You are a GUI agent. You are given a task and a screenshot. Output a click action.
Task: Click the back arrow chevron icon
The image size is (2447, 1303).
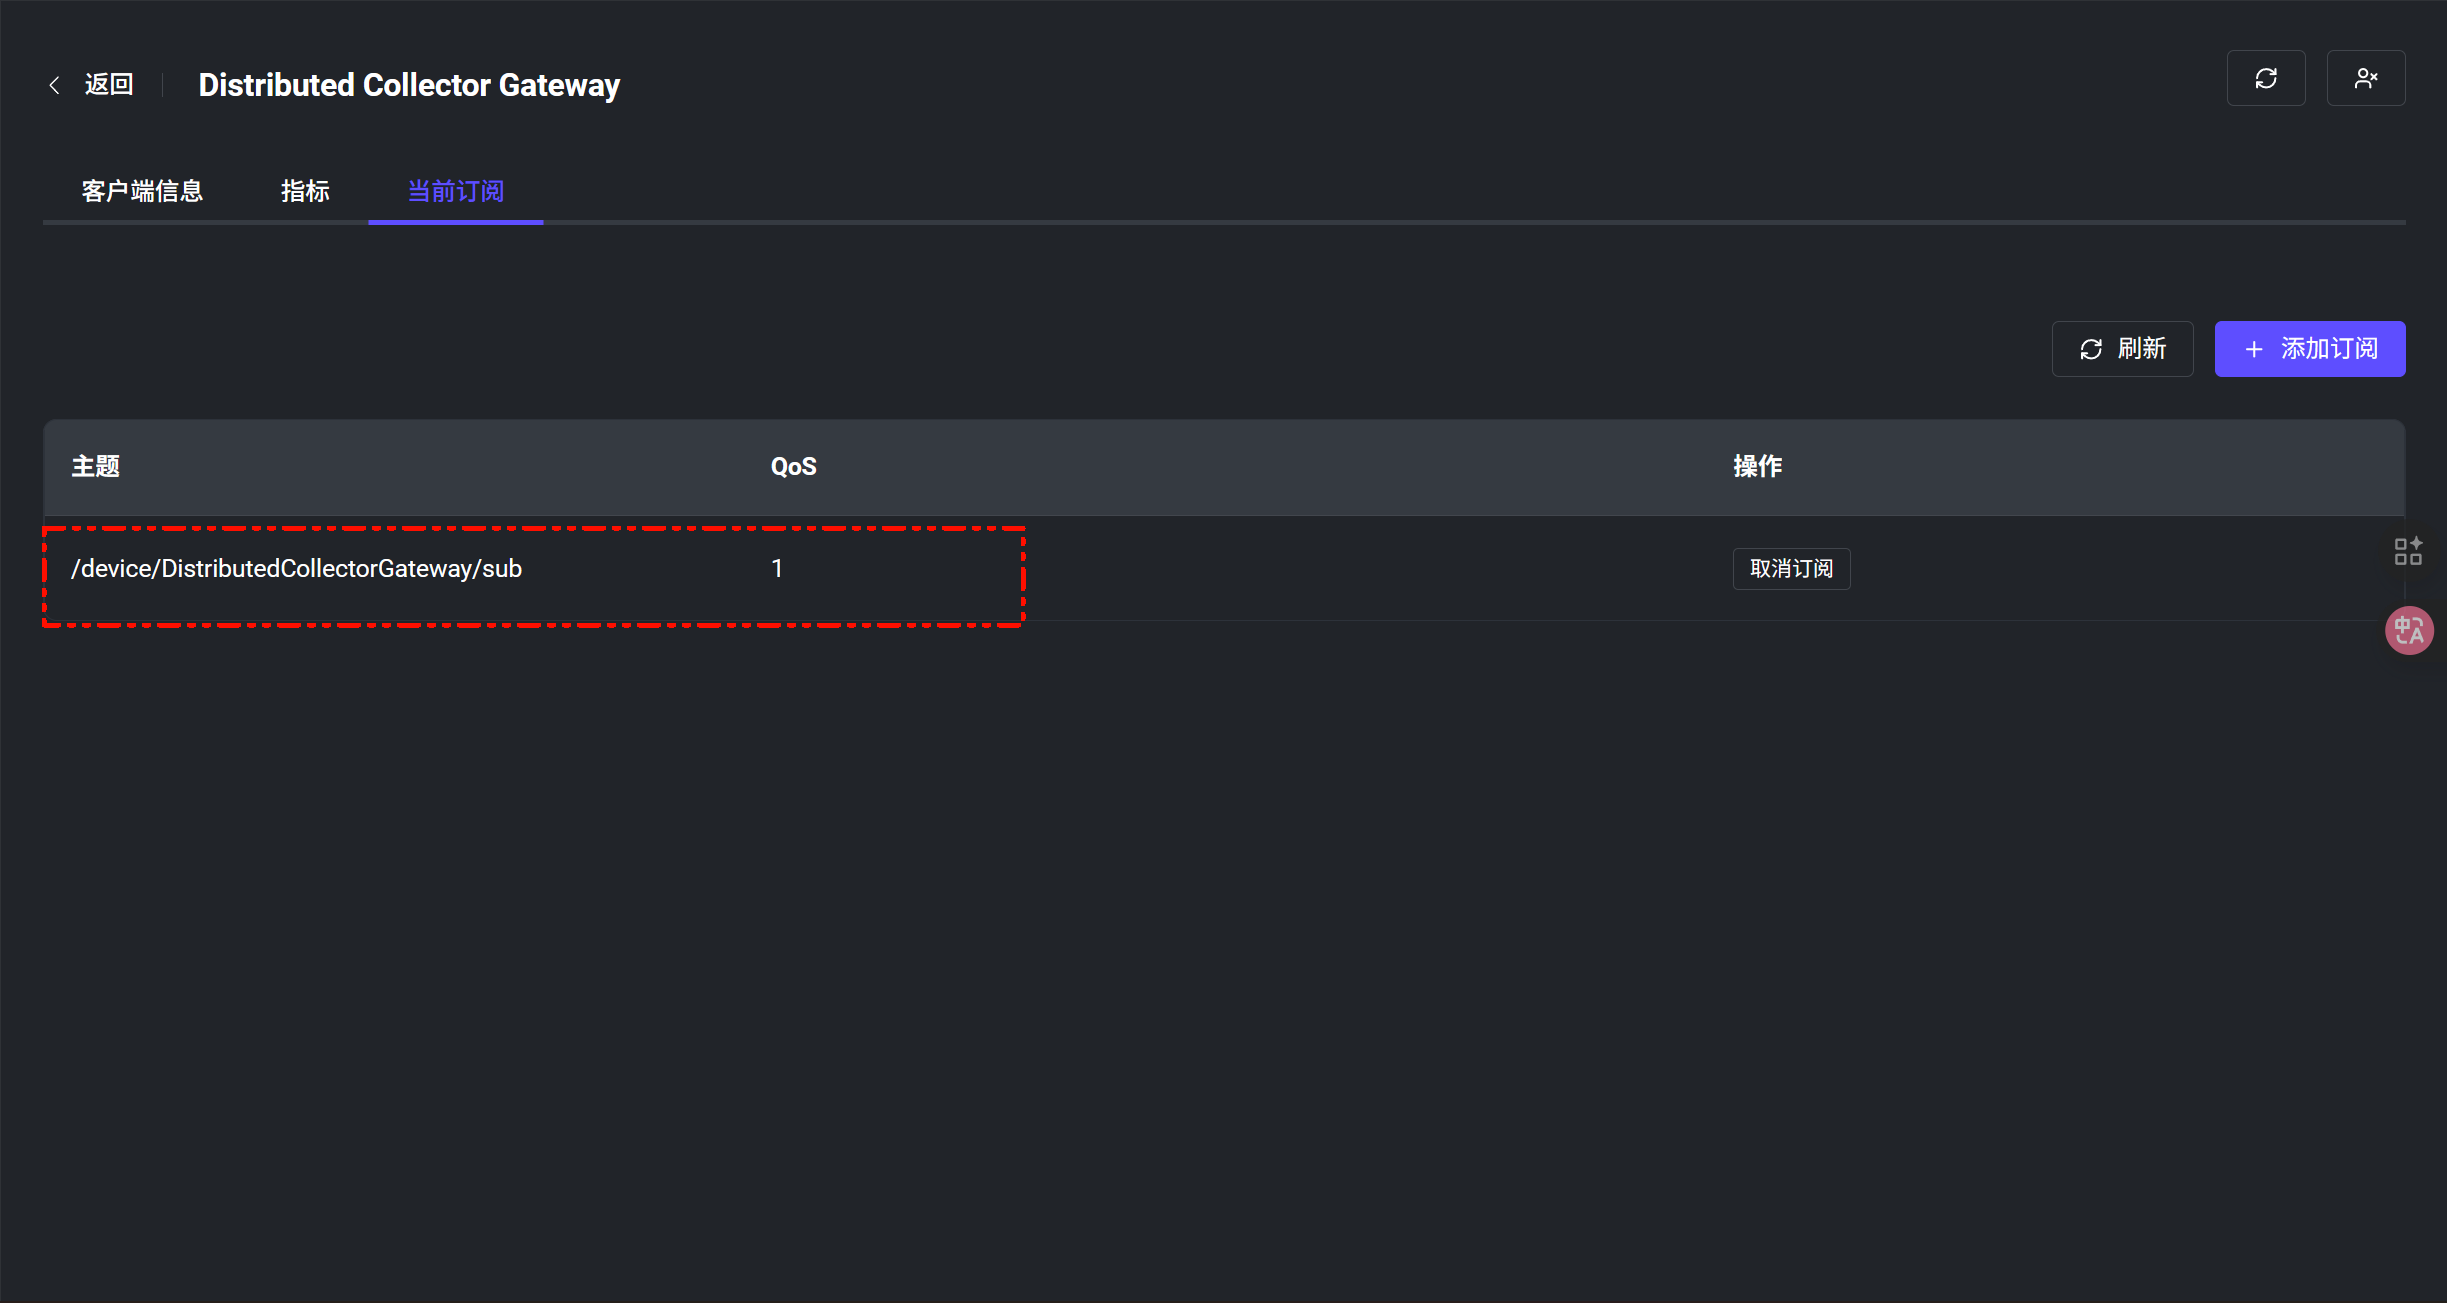(55, 85)
